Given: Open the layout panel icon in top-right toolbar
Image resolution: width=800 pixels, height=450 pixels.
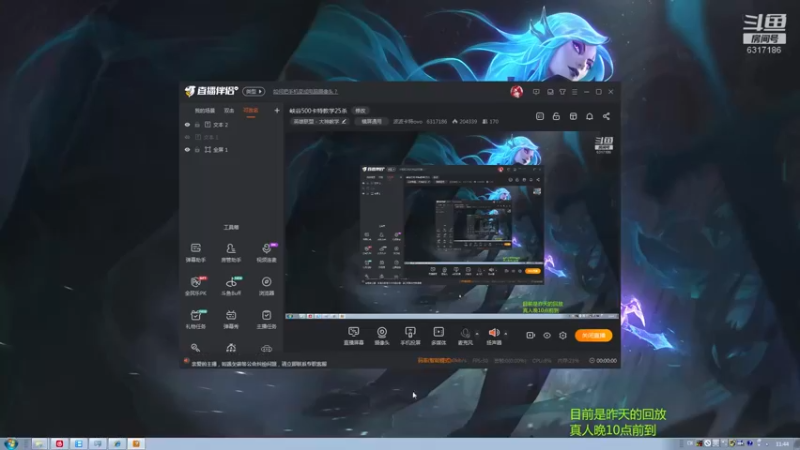Looking at the screenshot, I should [x=573, y=116].
